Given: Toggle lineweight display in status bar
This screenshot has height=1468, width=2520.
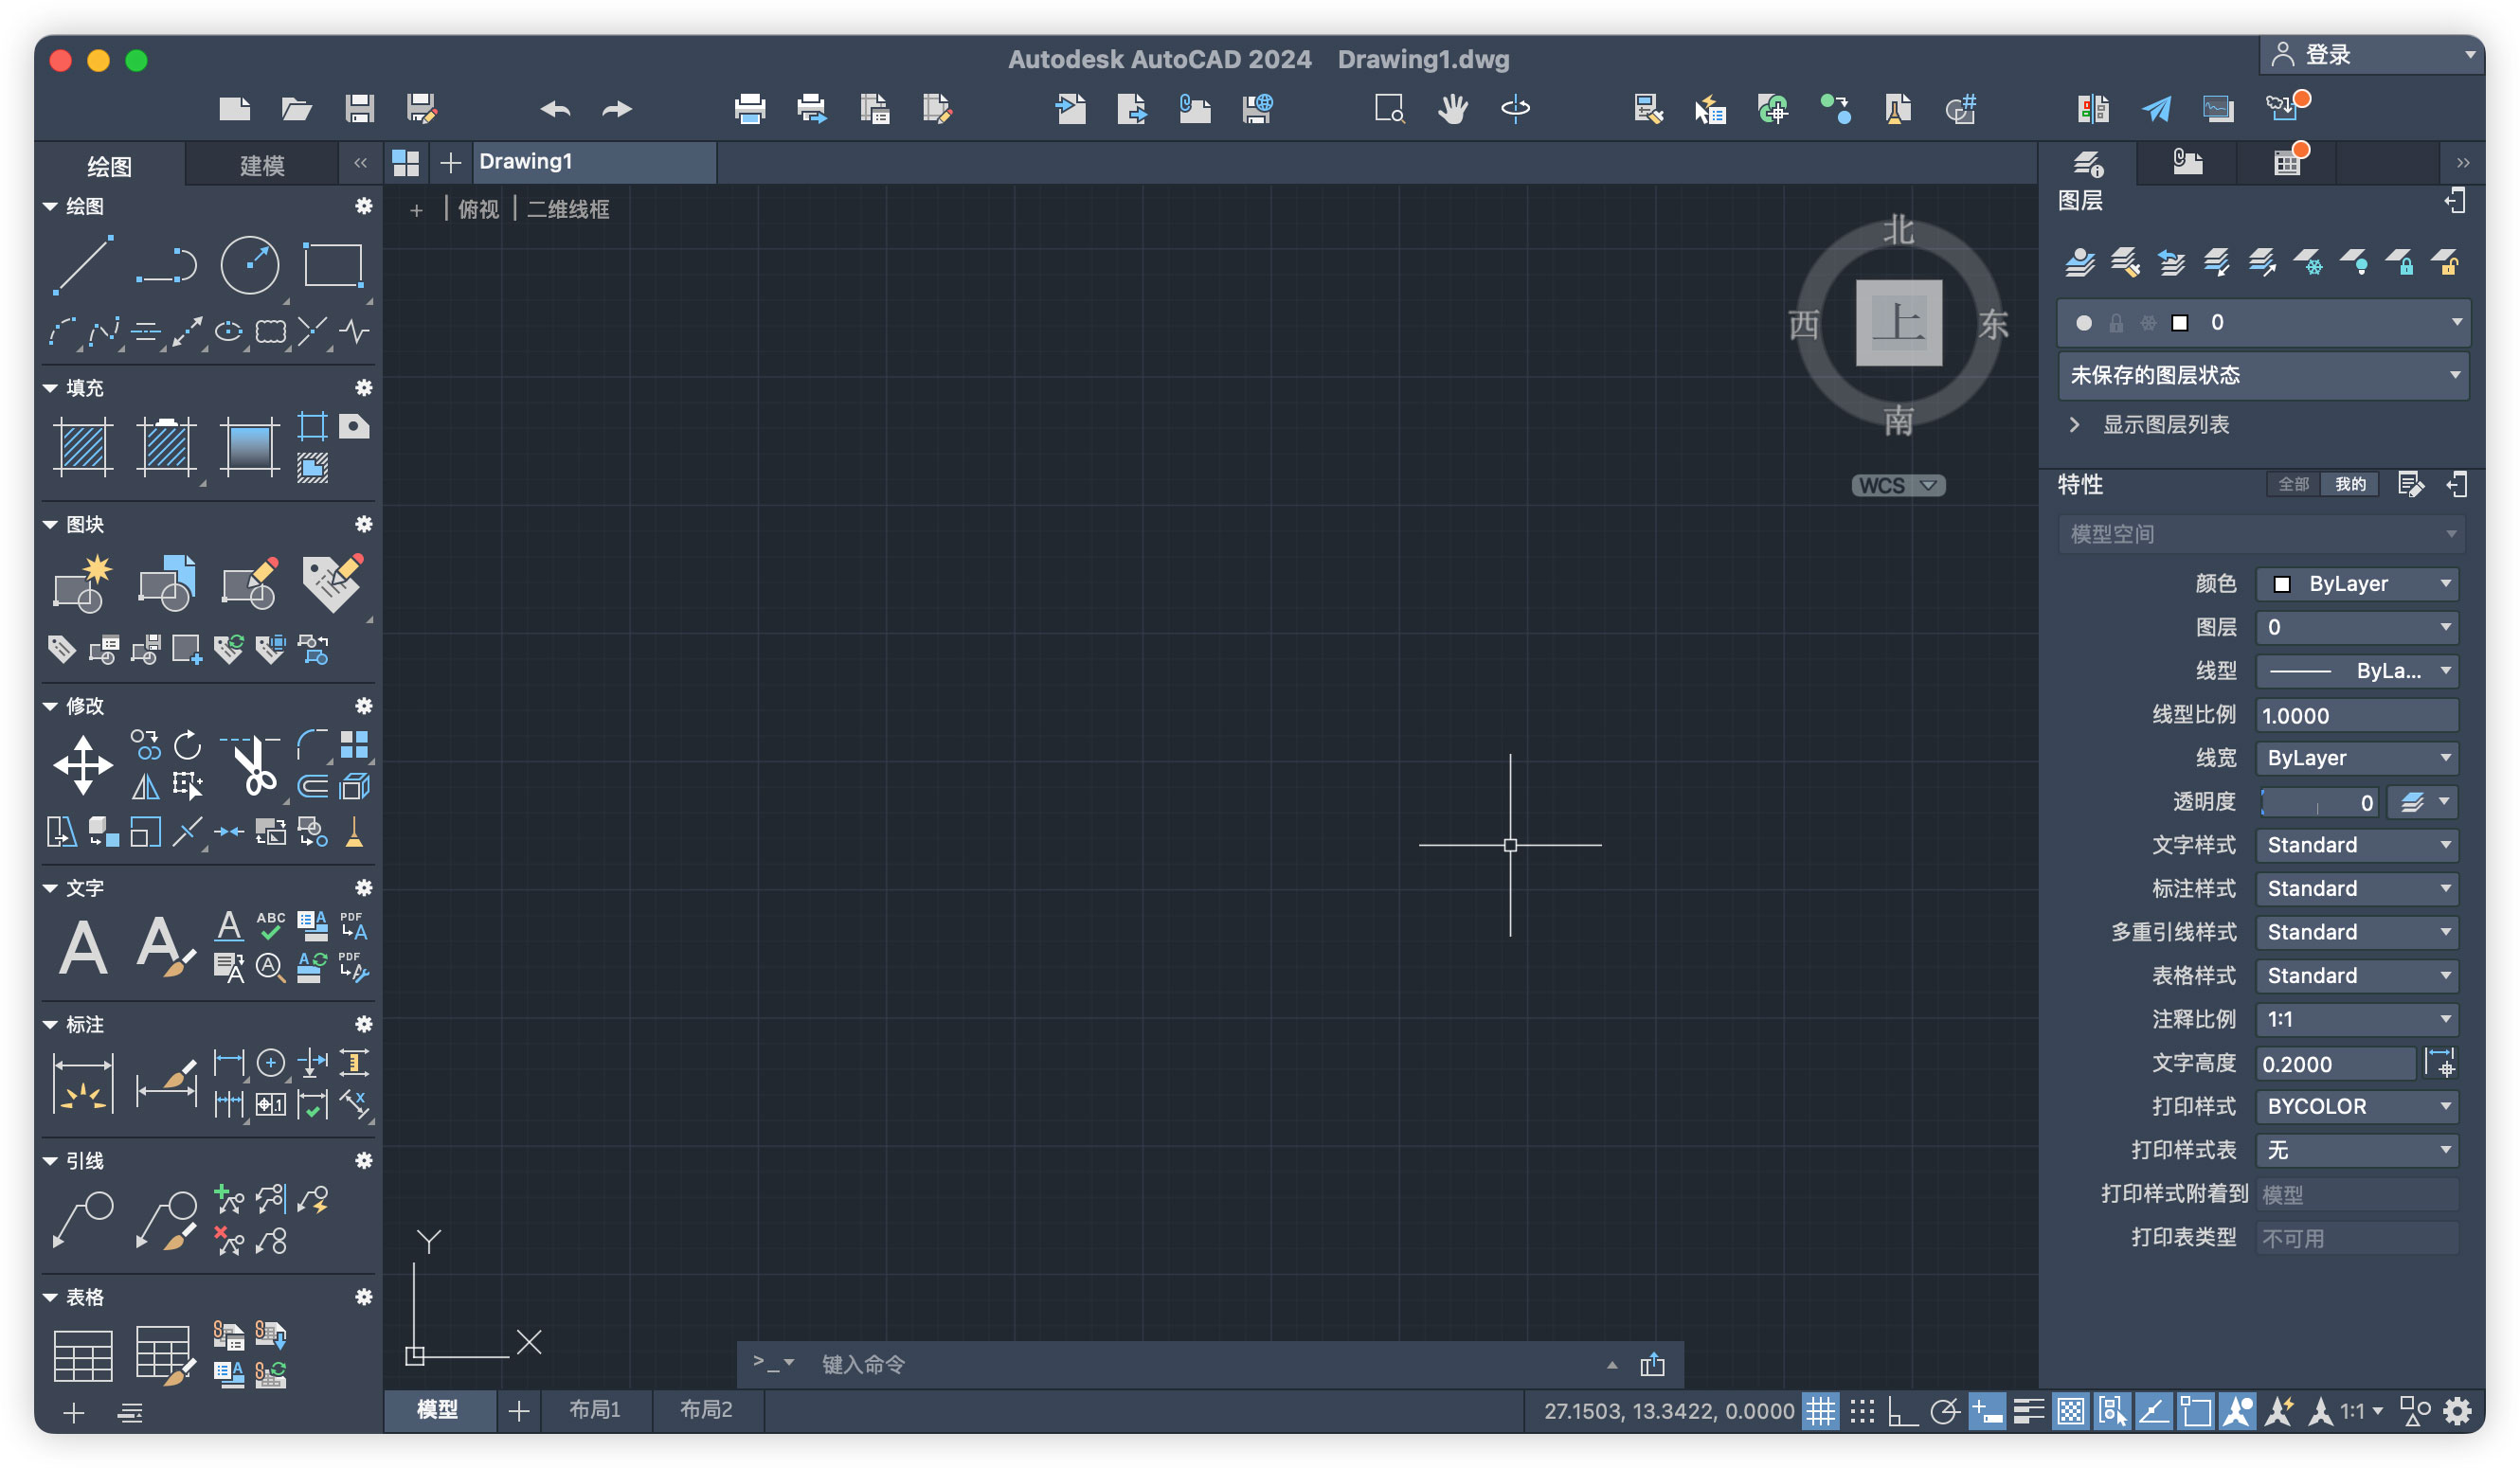Looking at the screenshot, I should (x=2028, y=1411).
